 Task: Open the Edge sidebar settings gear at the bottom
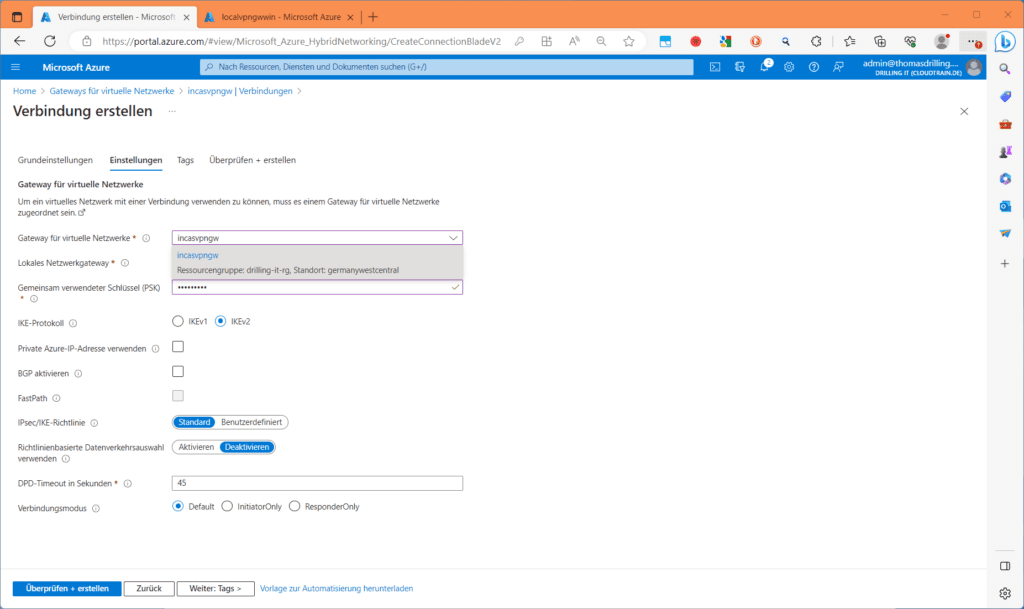[1005, 593]
